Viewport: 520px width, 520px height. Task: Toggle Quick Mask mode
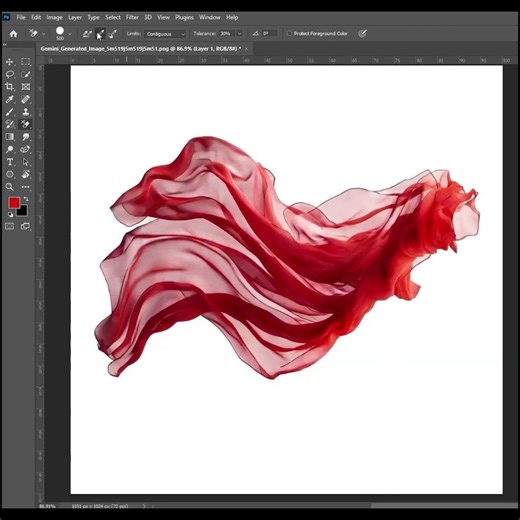9,226
